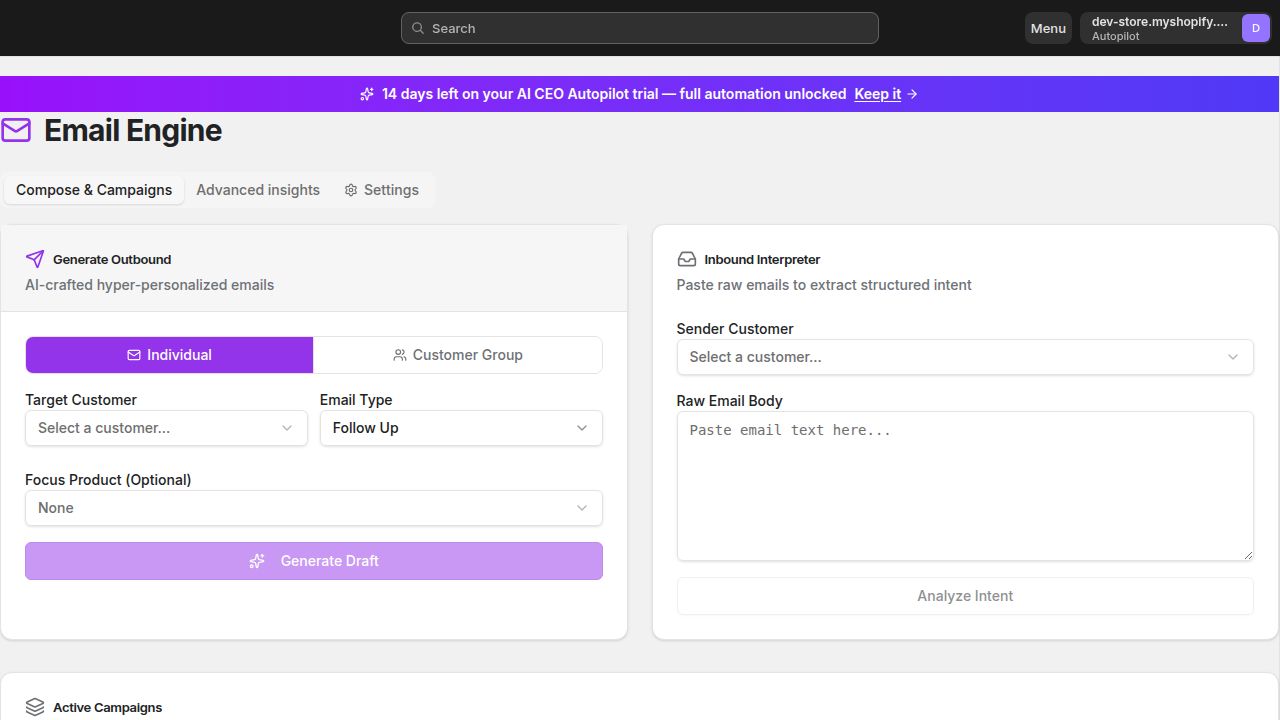Click the 'AI-crafted hyper-personalized emails' text

pos(149,285)
